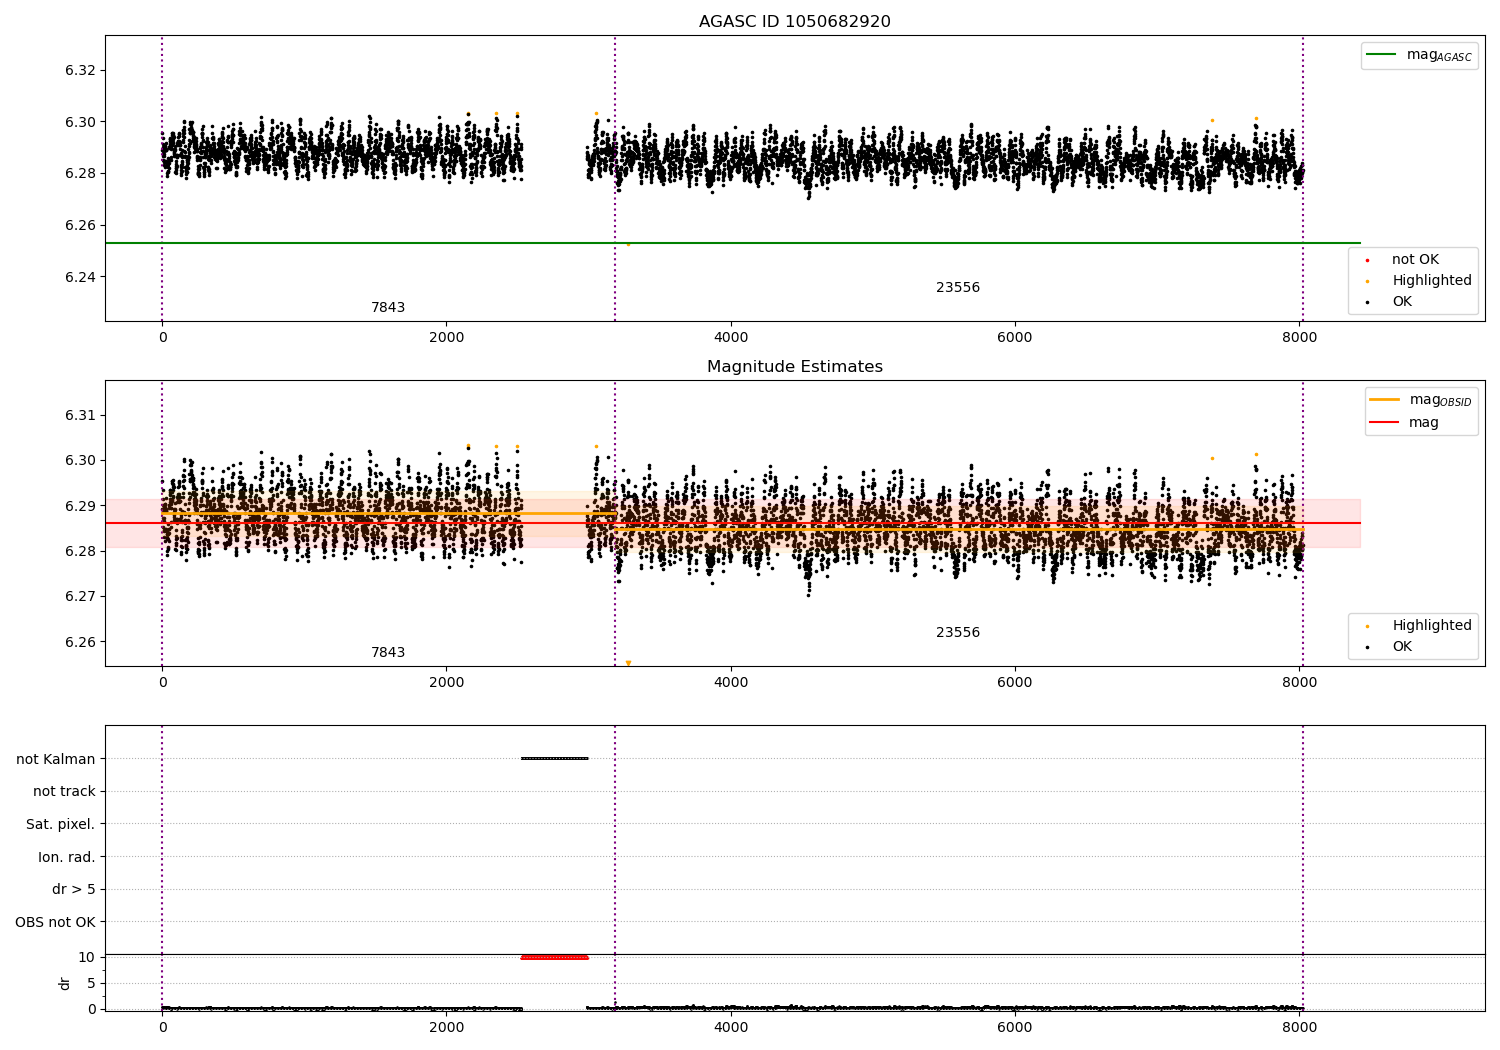Click the 'dr > 5' row label
Viewport: 1500px width, 1050px height.
(x=74, y=889)
